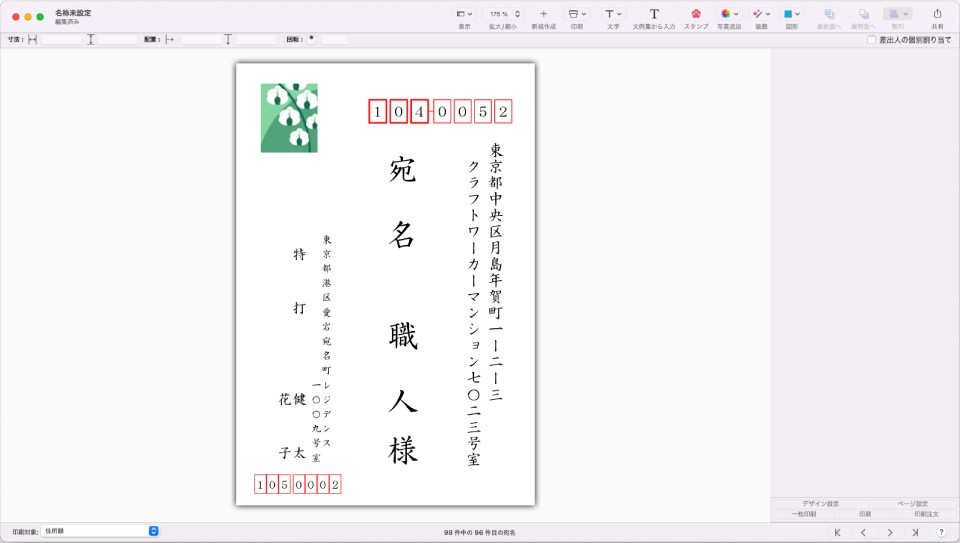
Task: Enable 差出人の個別割り当て checkbox
Action: (871, 40)
